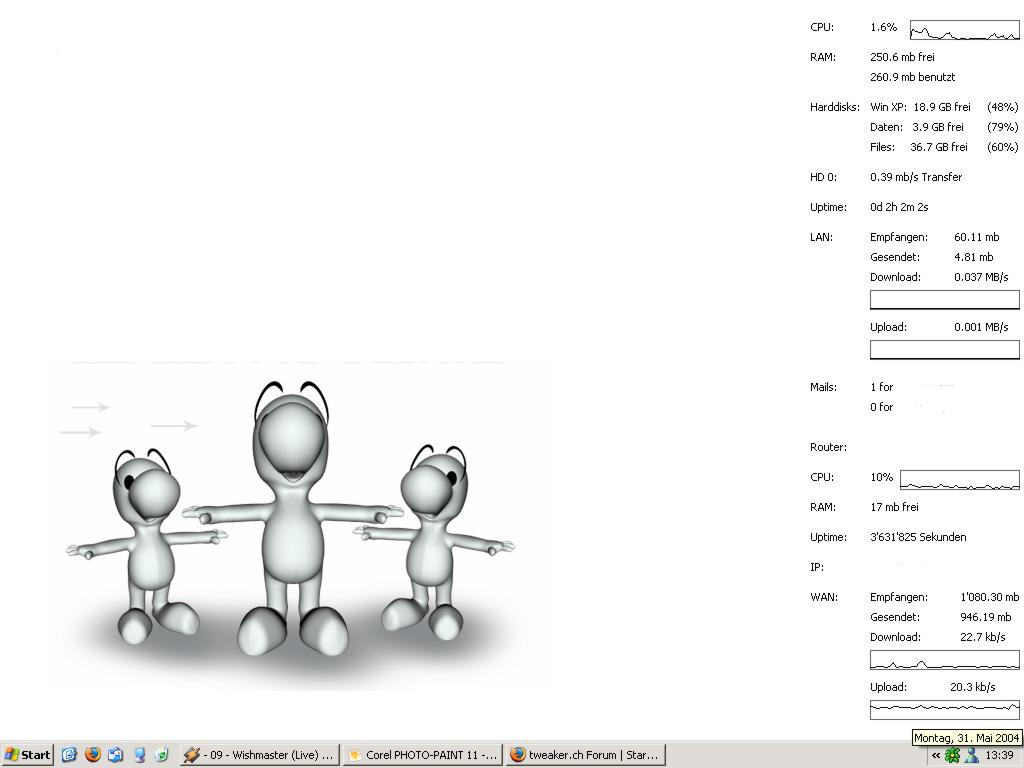The image size is (1024, 768).
Task: Click the taskbar clock showing 13:39
Action: pyautogui.click(x=999, y=755)
